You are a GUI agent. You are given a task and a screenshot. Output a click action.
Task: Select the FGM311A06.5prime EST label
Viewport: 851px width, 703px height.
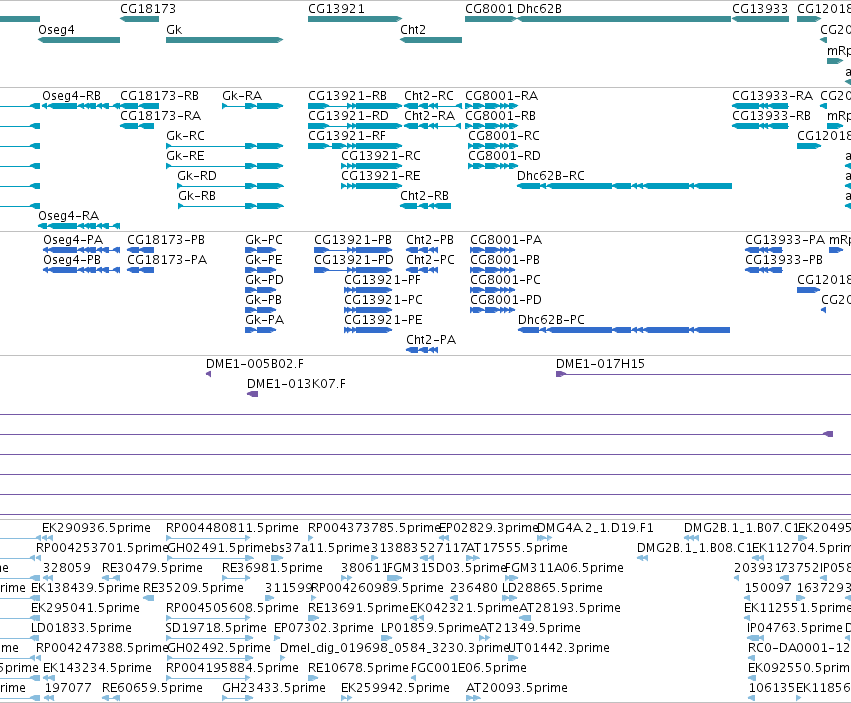click(x=564, y=568)
